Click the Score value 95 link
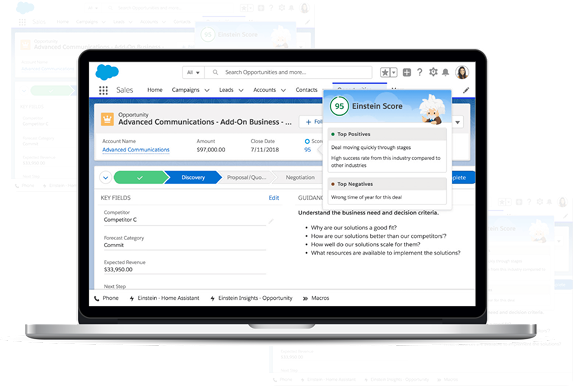 (308, 150)
